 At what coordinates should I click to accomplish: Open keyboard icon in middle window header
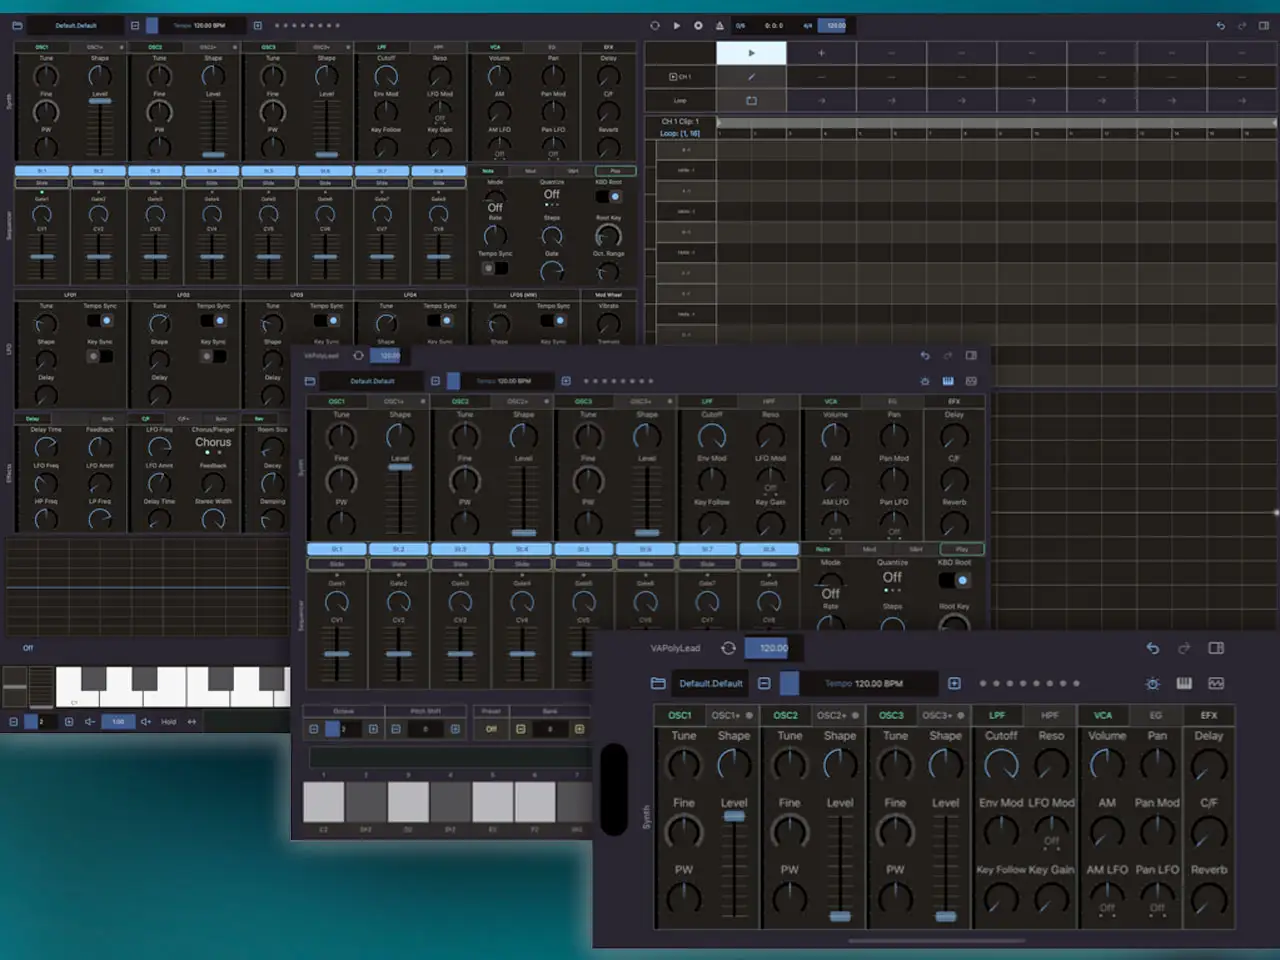point(948,381)
